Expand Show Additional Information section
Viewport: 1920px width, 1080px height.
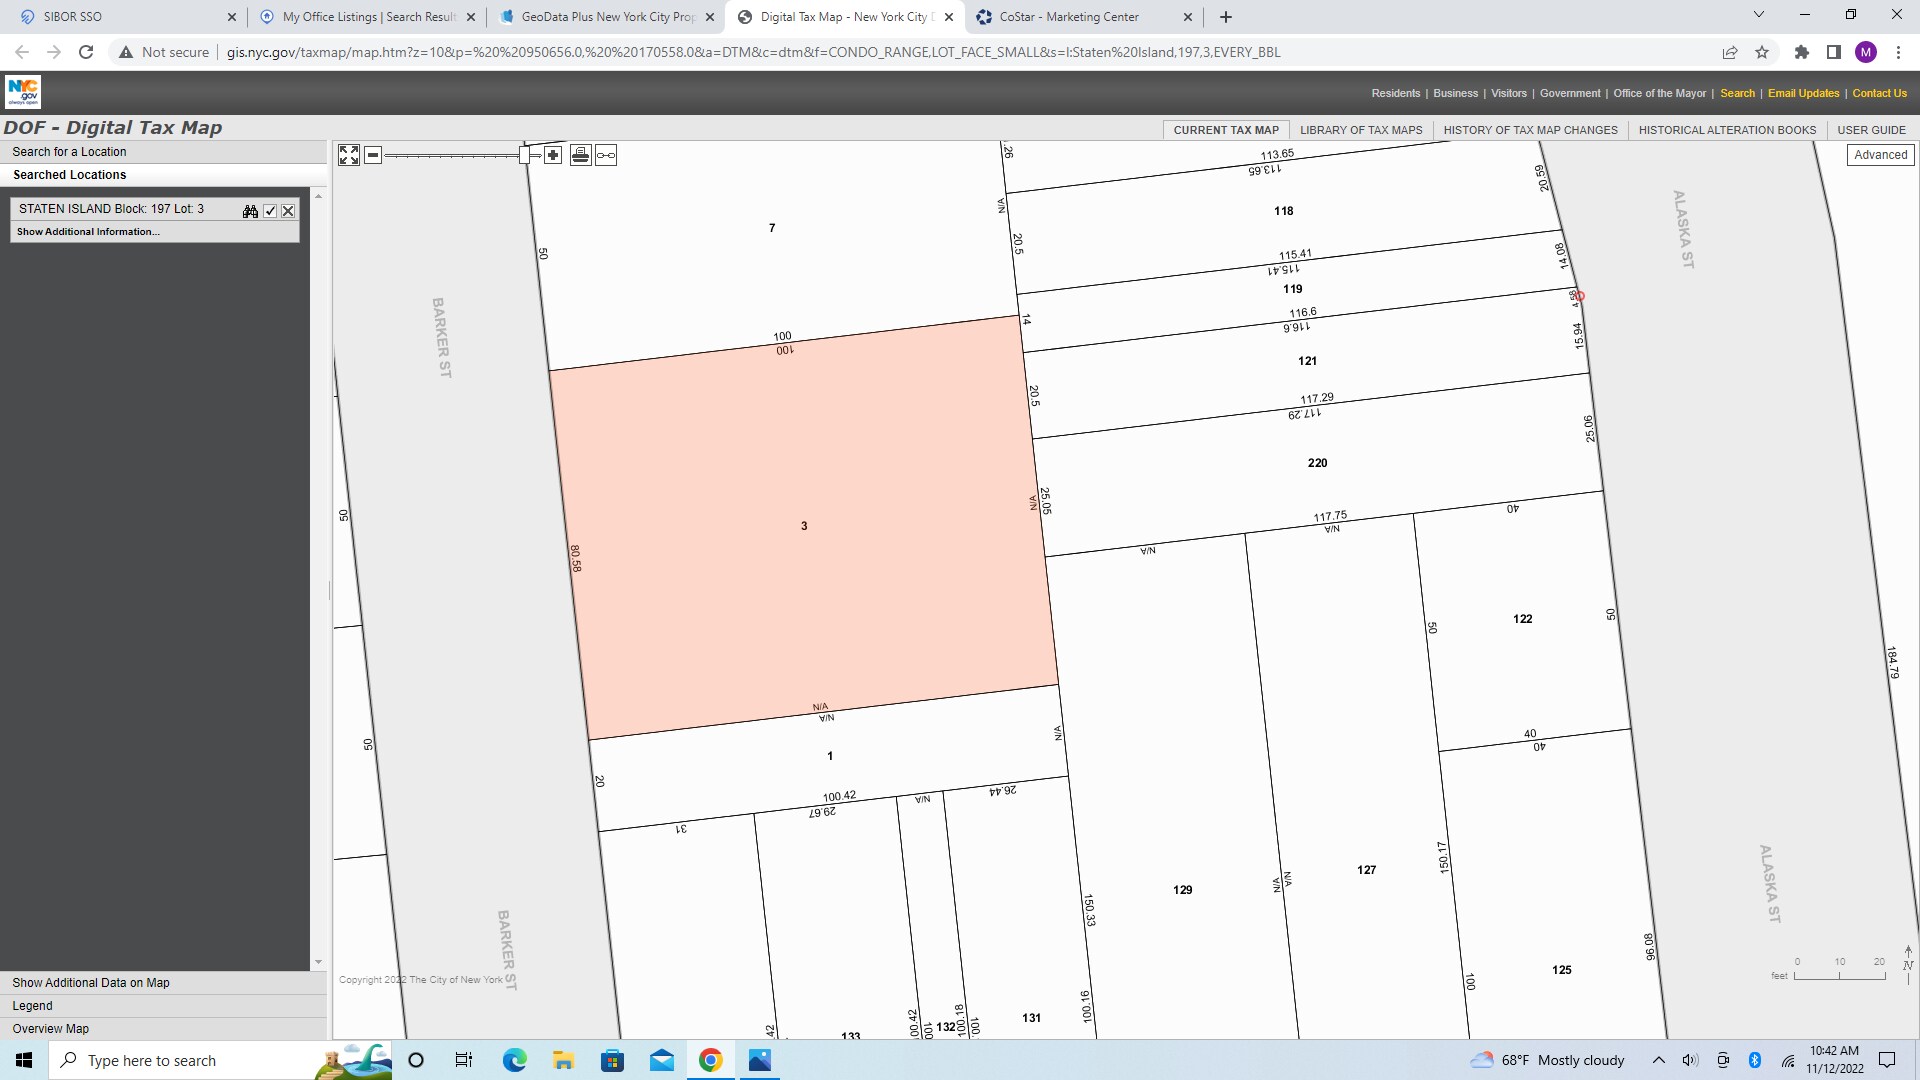[x=88, y=232]
